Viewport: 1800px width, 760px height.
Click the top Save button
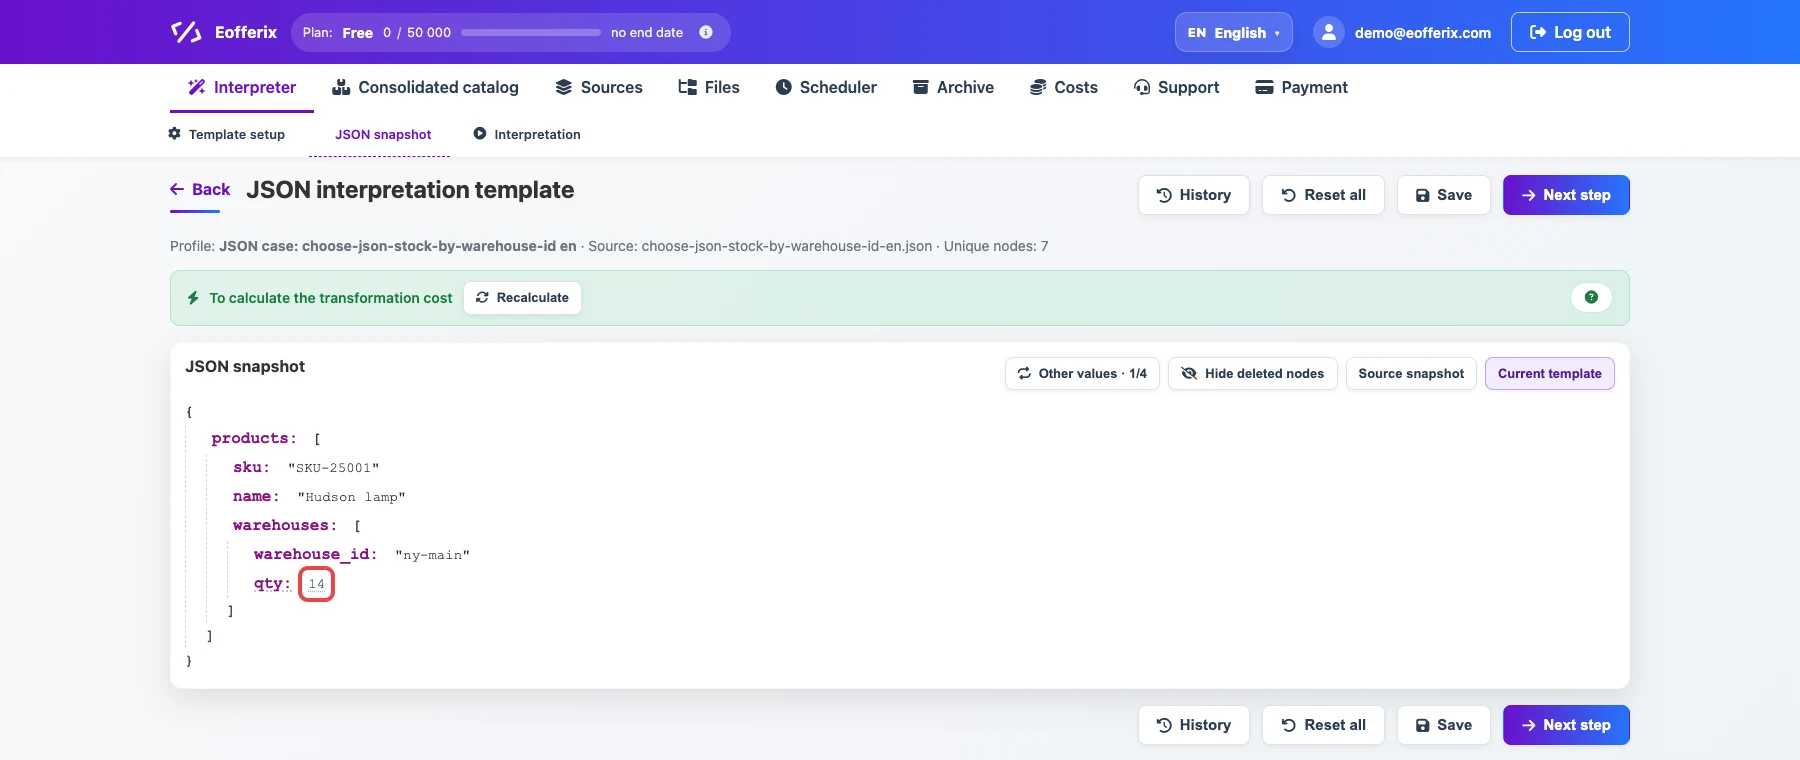1444,195
